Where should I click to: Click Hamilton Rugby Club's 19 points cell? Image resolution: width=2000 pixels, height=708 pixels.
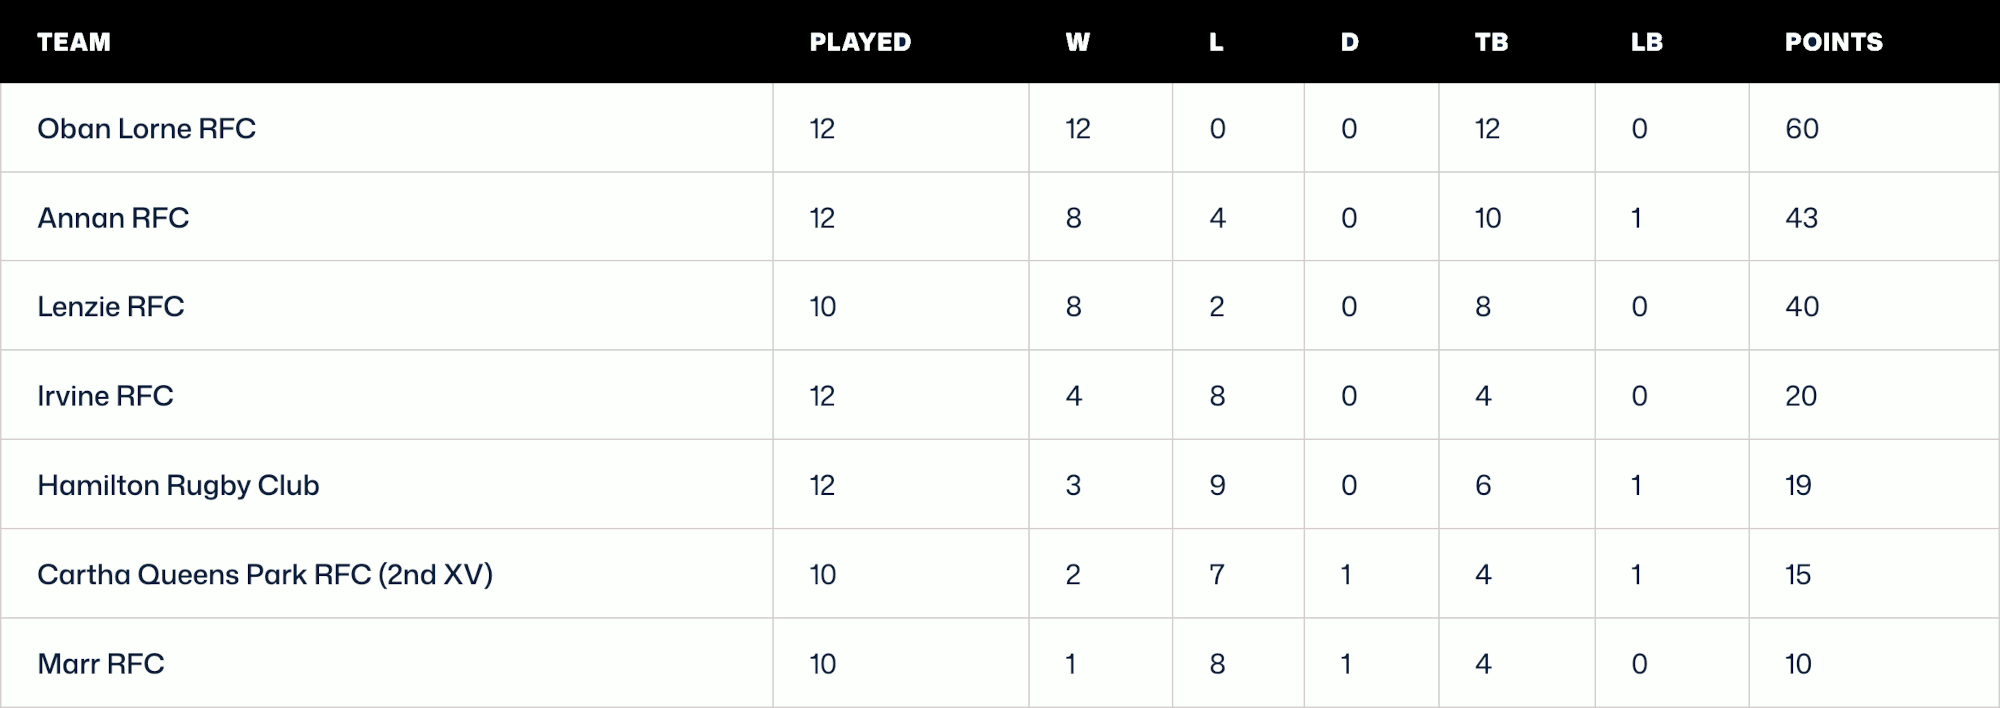[1798, 485]
